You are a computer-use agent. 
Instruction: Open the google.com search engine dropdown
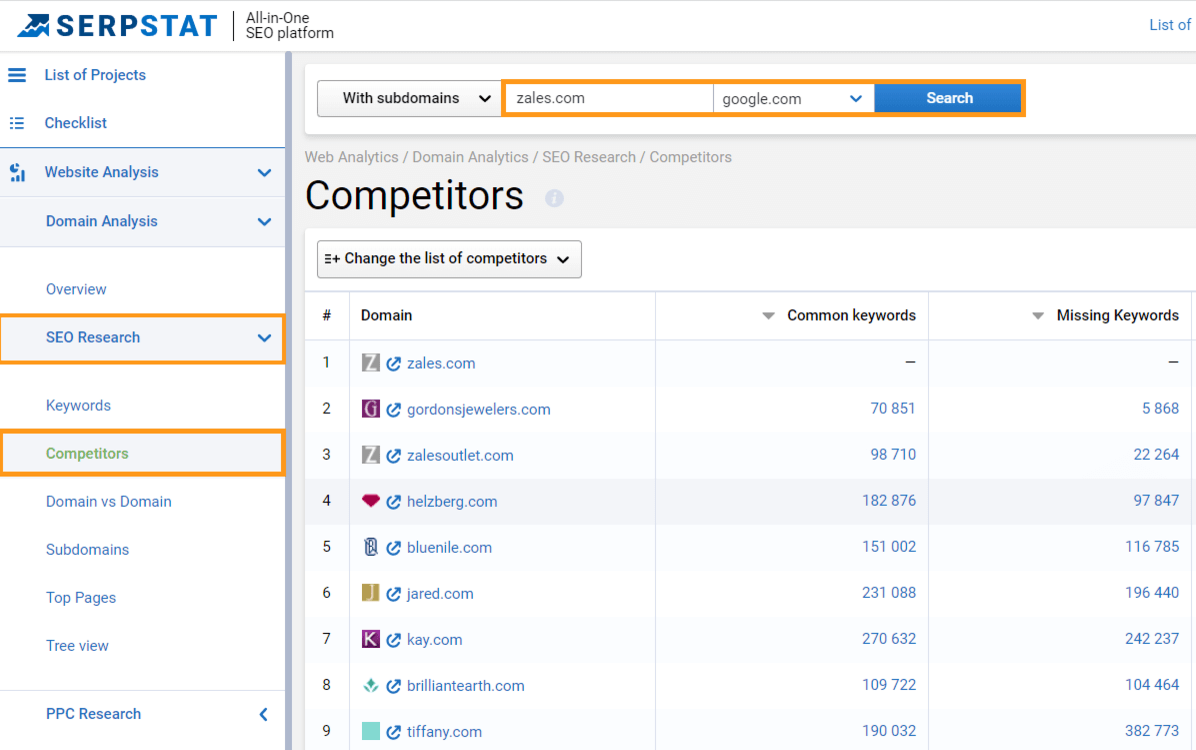click(793, 98)
